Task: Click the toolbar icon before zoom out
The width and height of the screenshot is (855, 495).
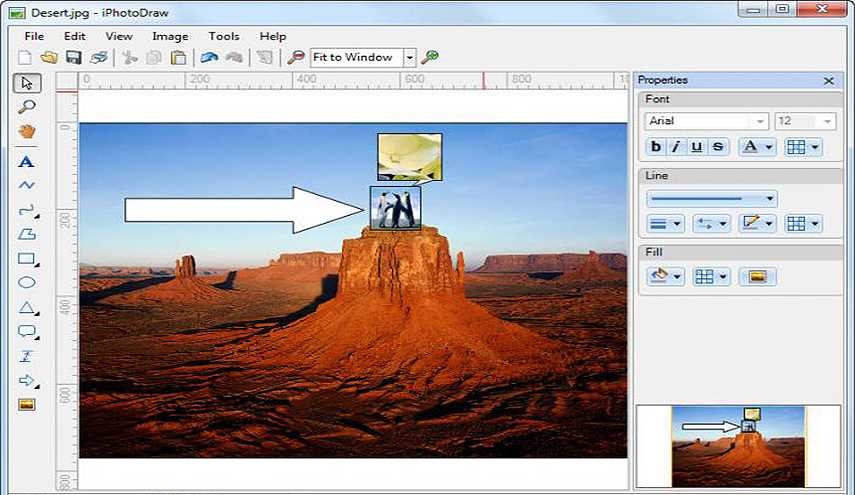Action: (x=264, y=57)
